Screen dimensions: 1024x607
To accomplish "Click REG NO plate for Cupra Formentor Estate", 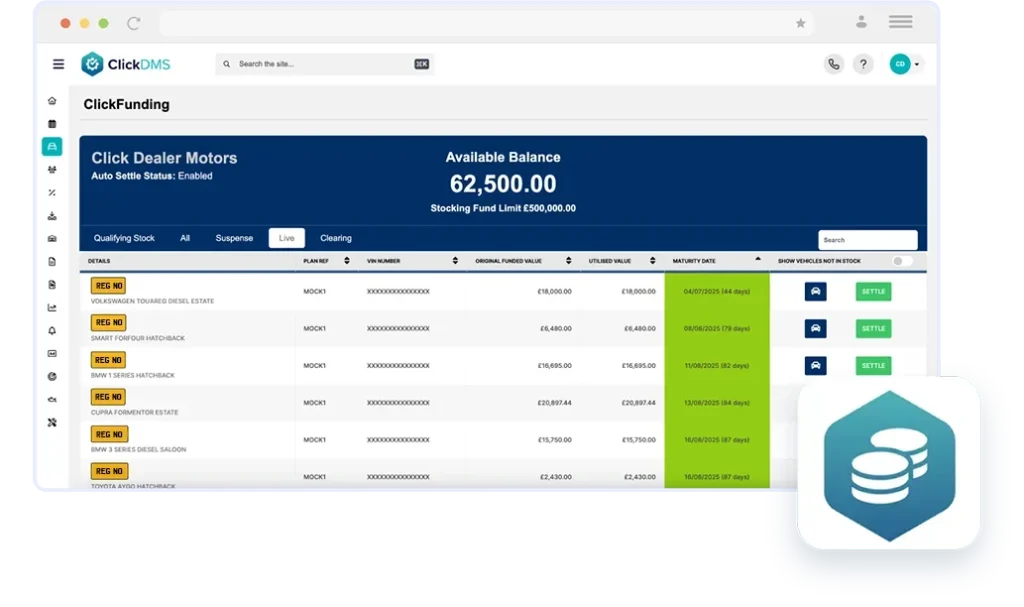I will [x=108, y=397].
